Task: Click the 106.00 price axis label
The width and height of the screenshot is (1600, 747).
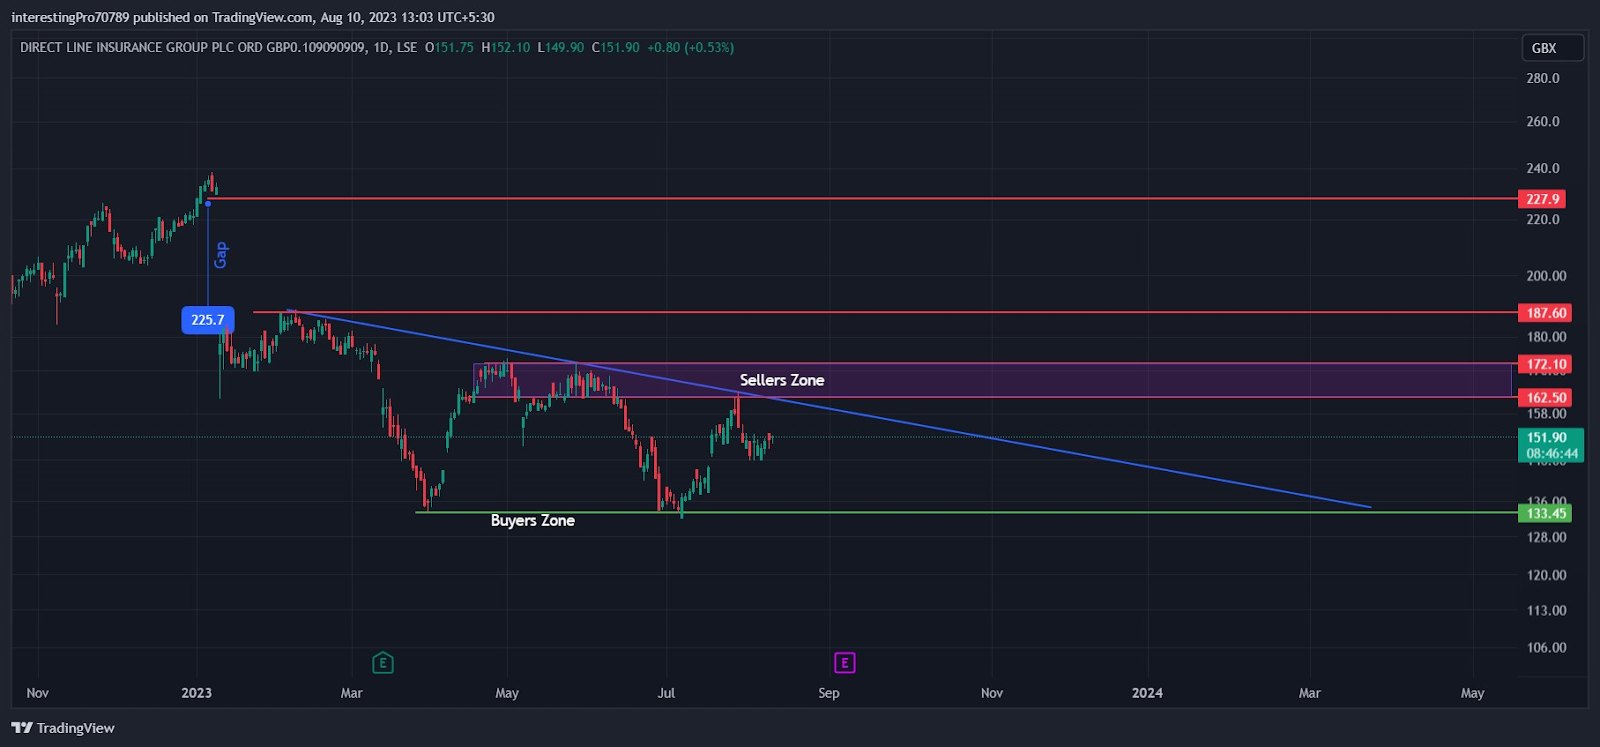Action: tap(1547, 647)
